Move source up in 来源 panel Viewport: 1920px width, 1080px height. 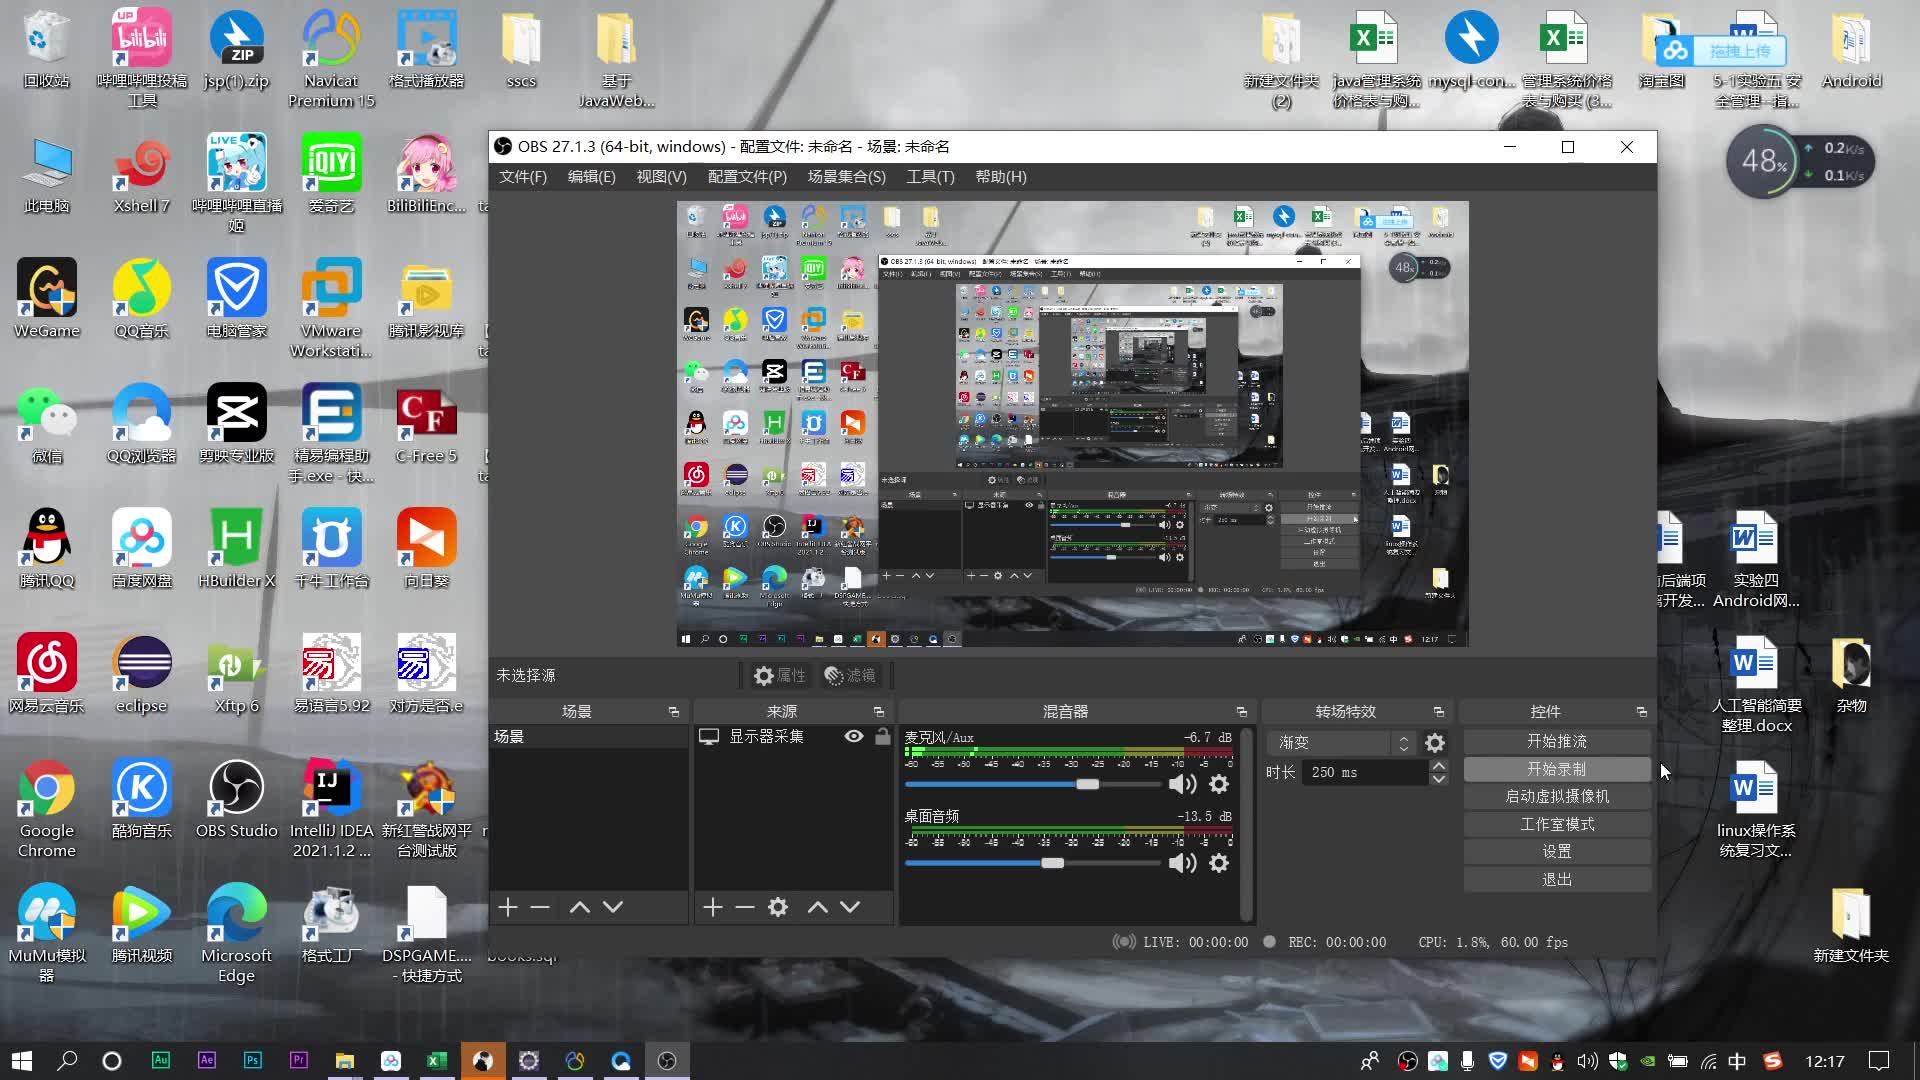click(x=817, y=907)
